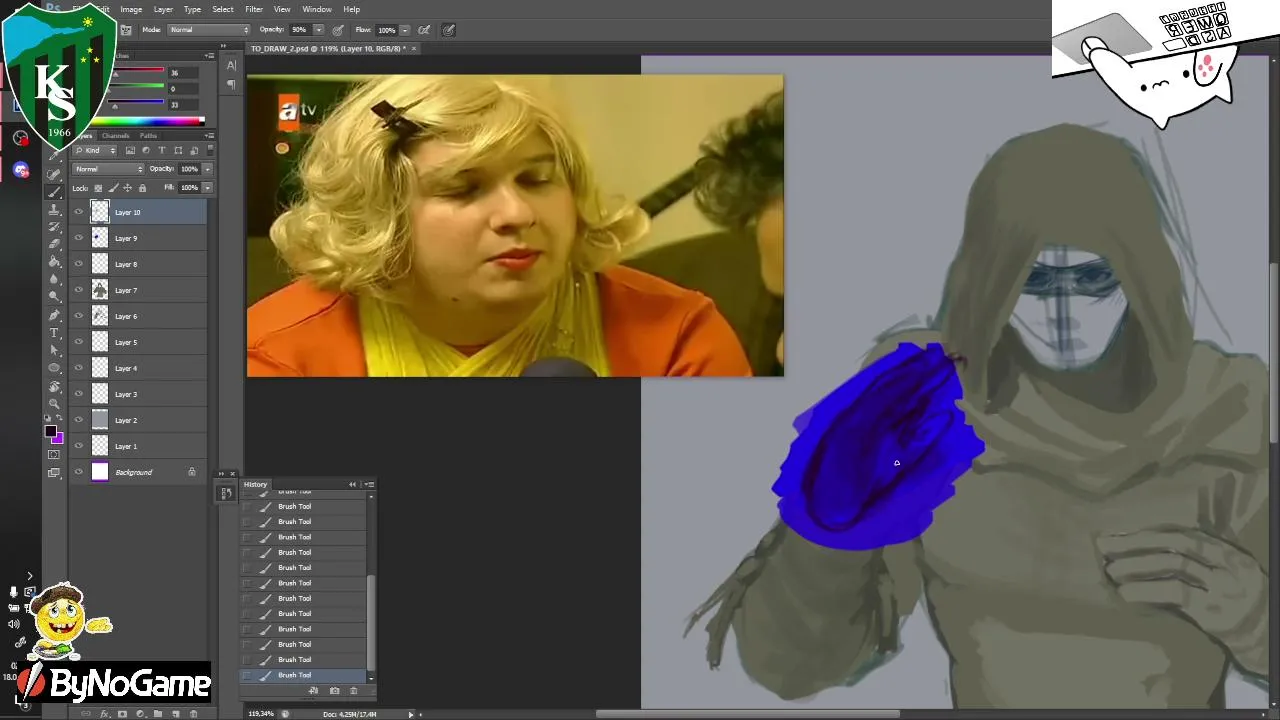Click the foreground color swatch
The image size is (1280, 720).
point(50,431)
